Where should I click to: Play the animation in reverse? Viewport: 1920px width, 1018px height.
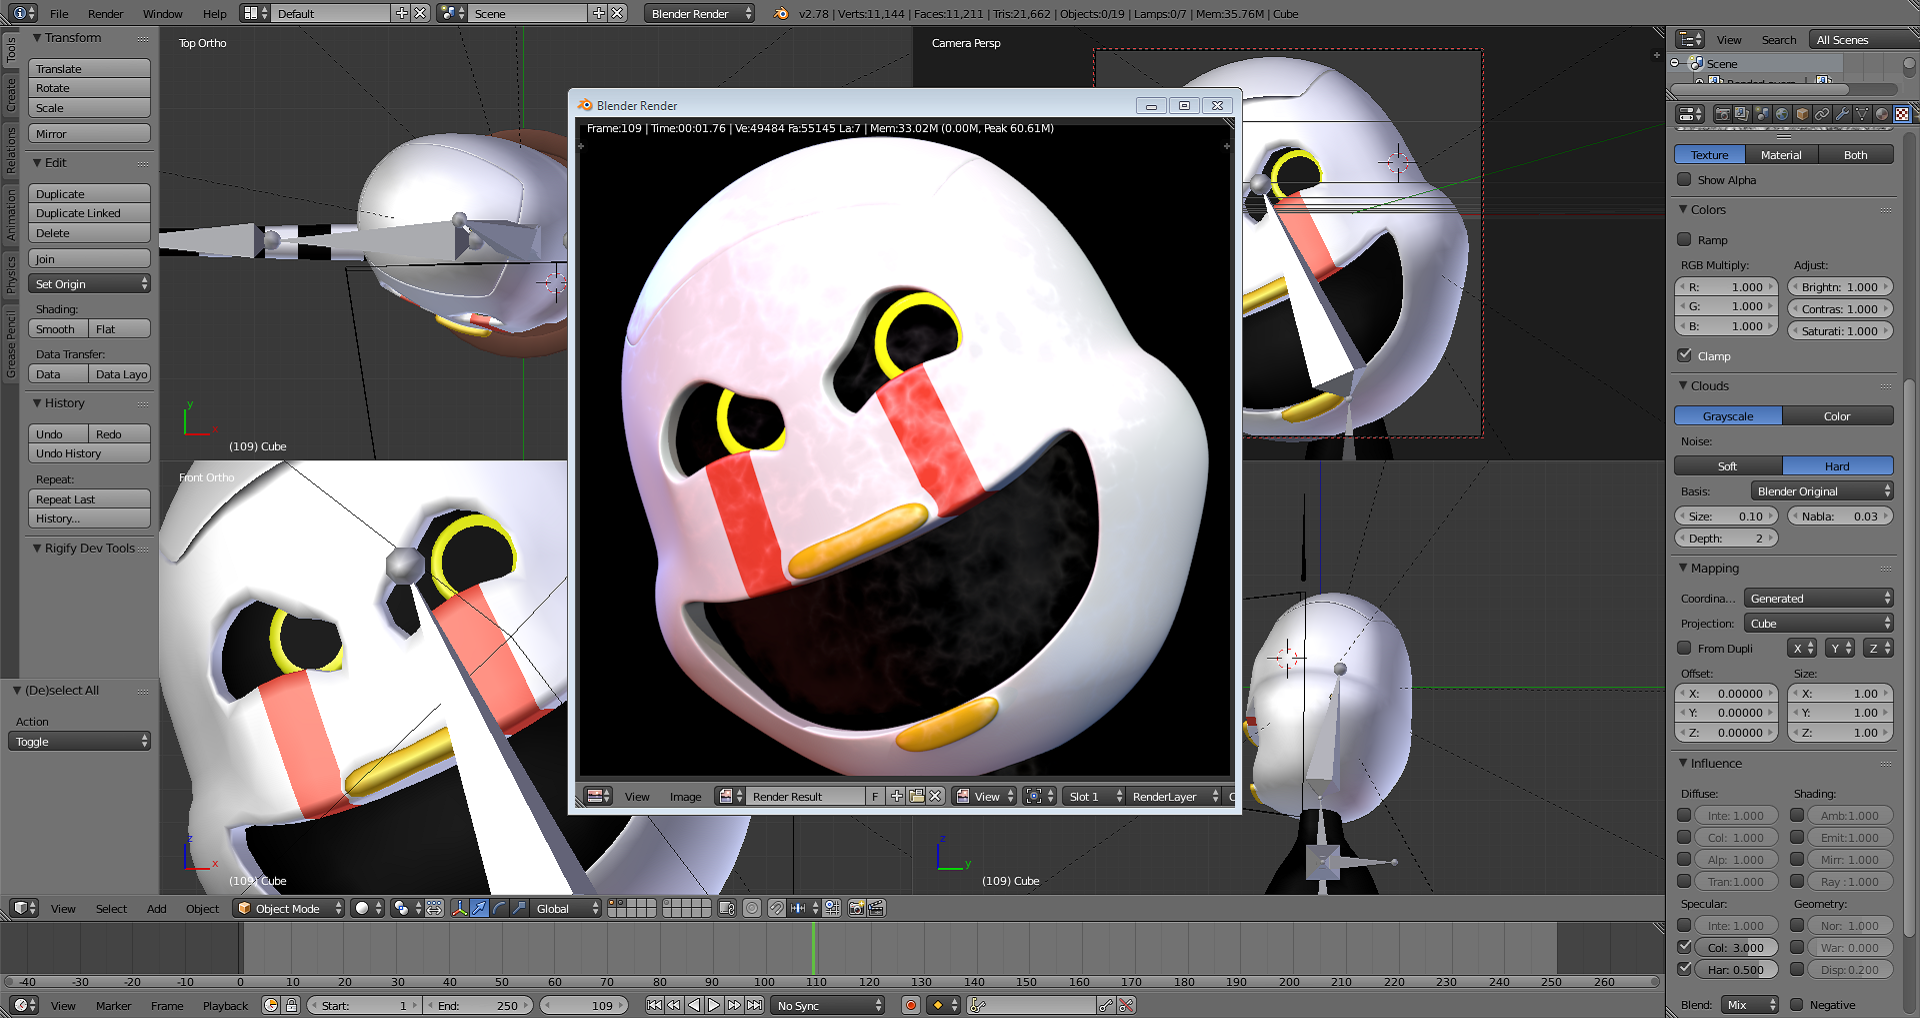694,1005
